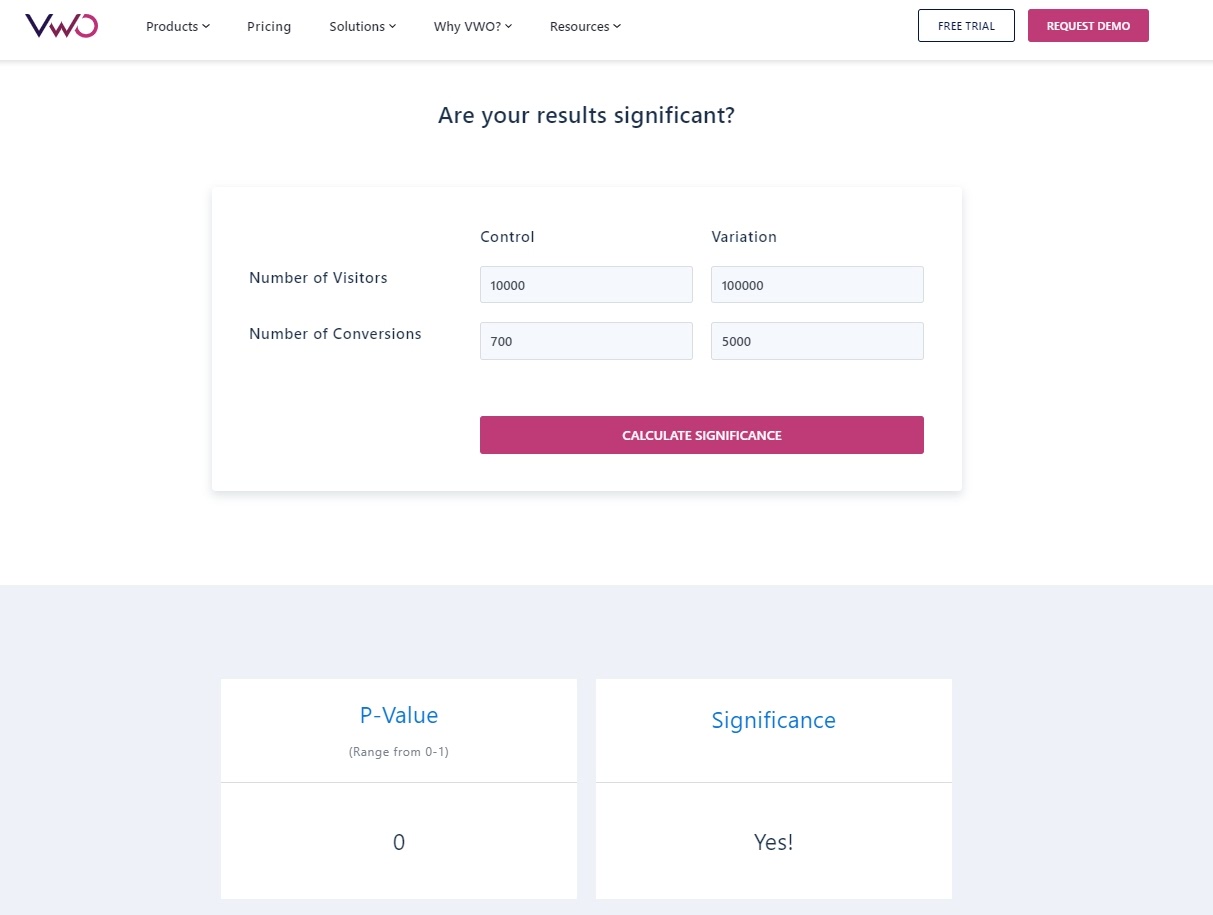Click Calculate Significance button
The image size is (1213, 915).
pyautogui.click(x=702, y=435)
